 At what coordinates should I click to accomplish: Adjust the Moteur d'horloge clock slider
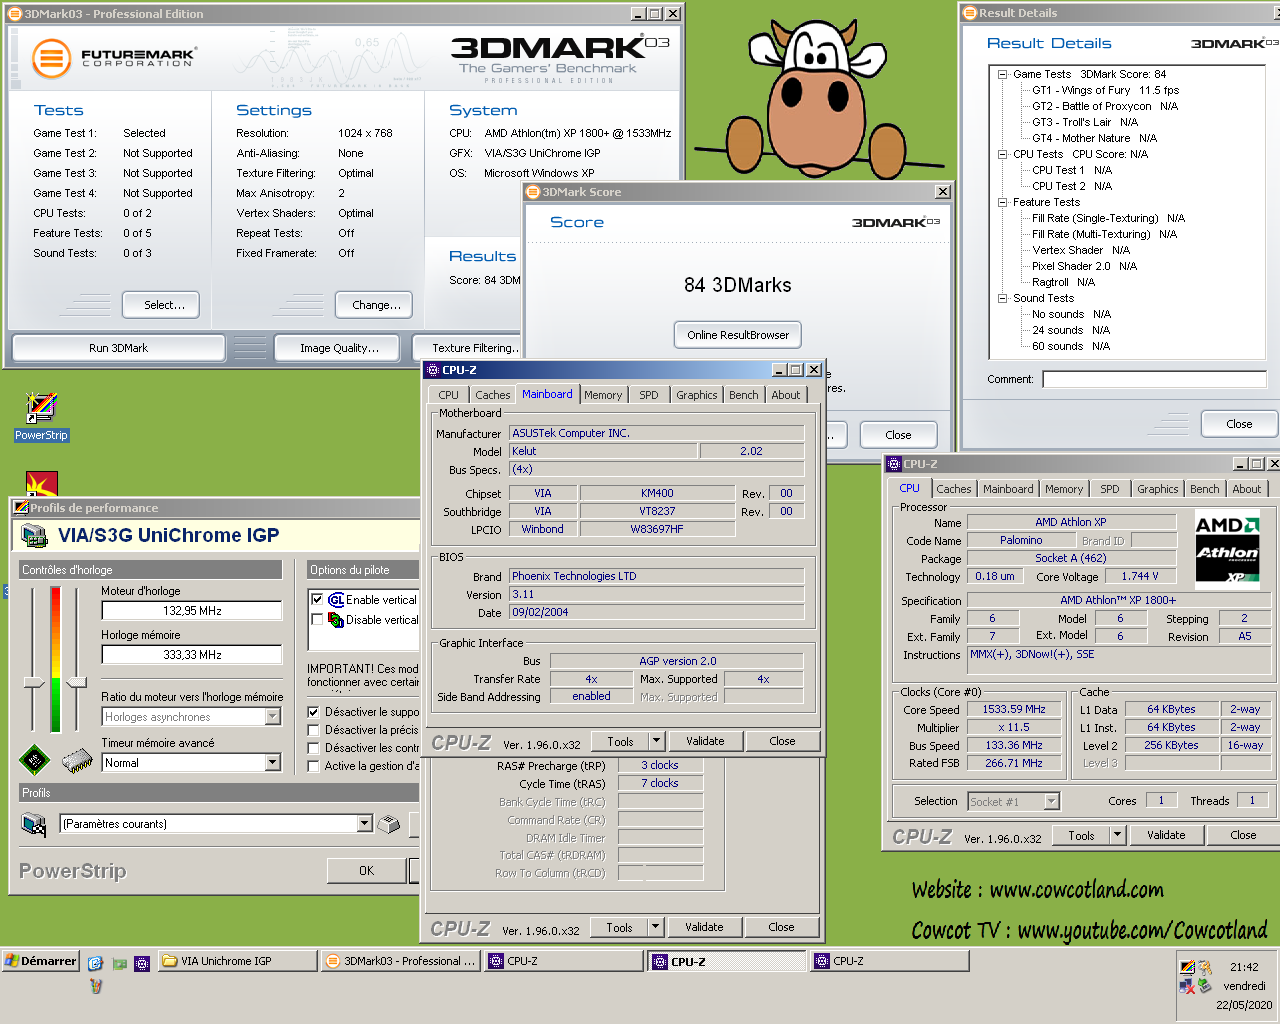[33, 683]
